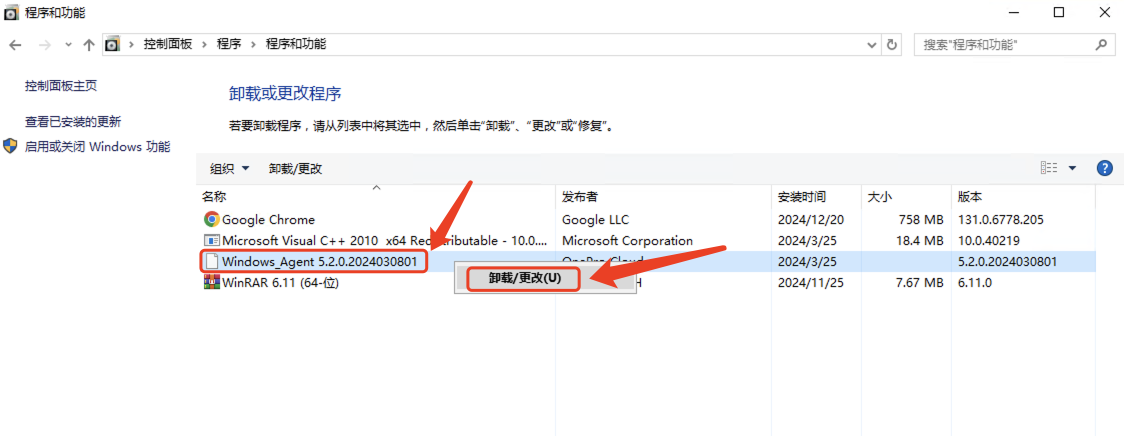This screenshot has width=1124, height=436.
Task: Click the Back navigation arrow
Action: tap(14, 44)
